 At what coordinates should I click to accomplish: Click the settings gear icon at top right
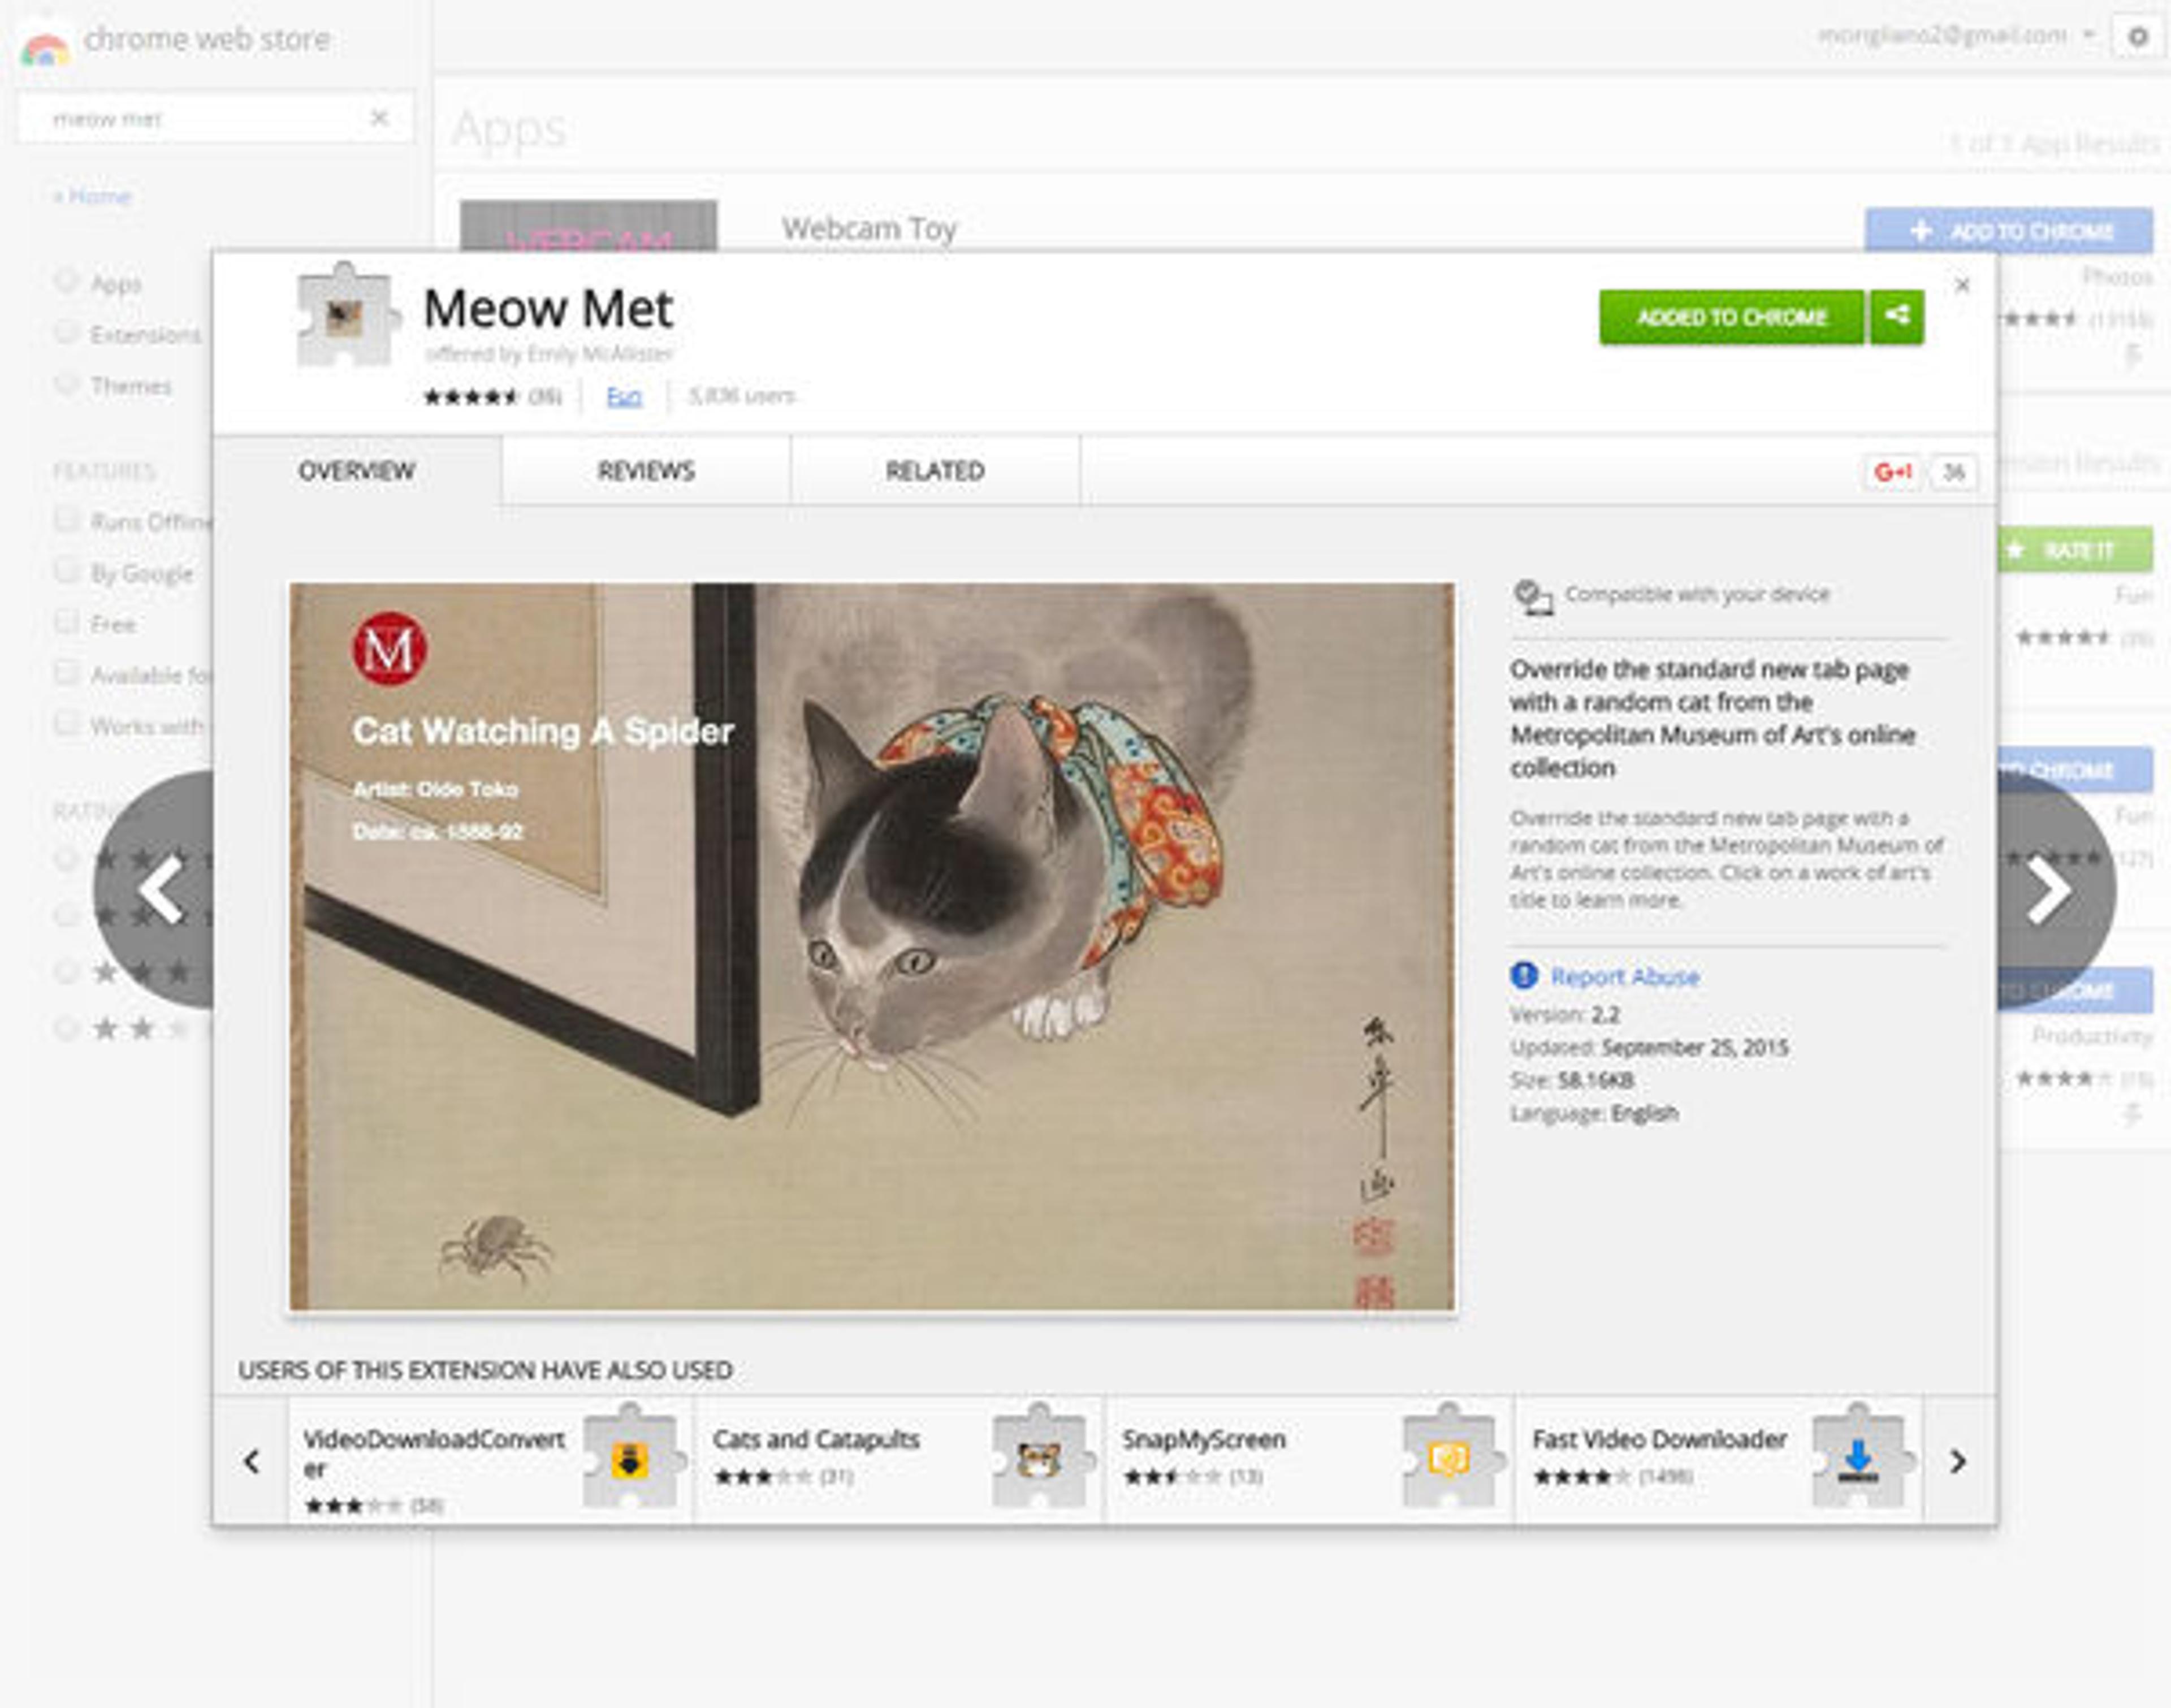click(x=2137, y=37)
